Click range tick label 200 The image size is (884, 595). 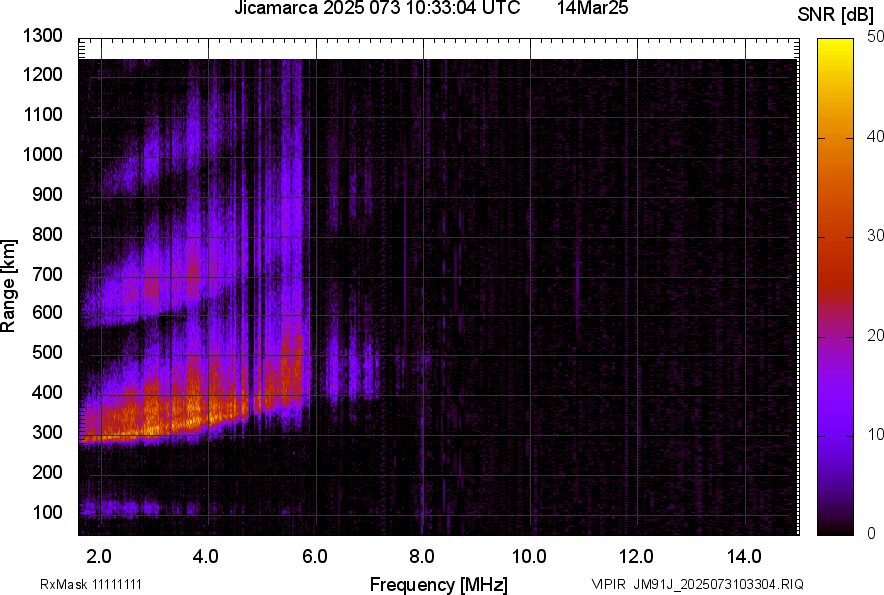47,472
